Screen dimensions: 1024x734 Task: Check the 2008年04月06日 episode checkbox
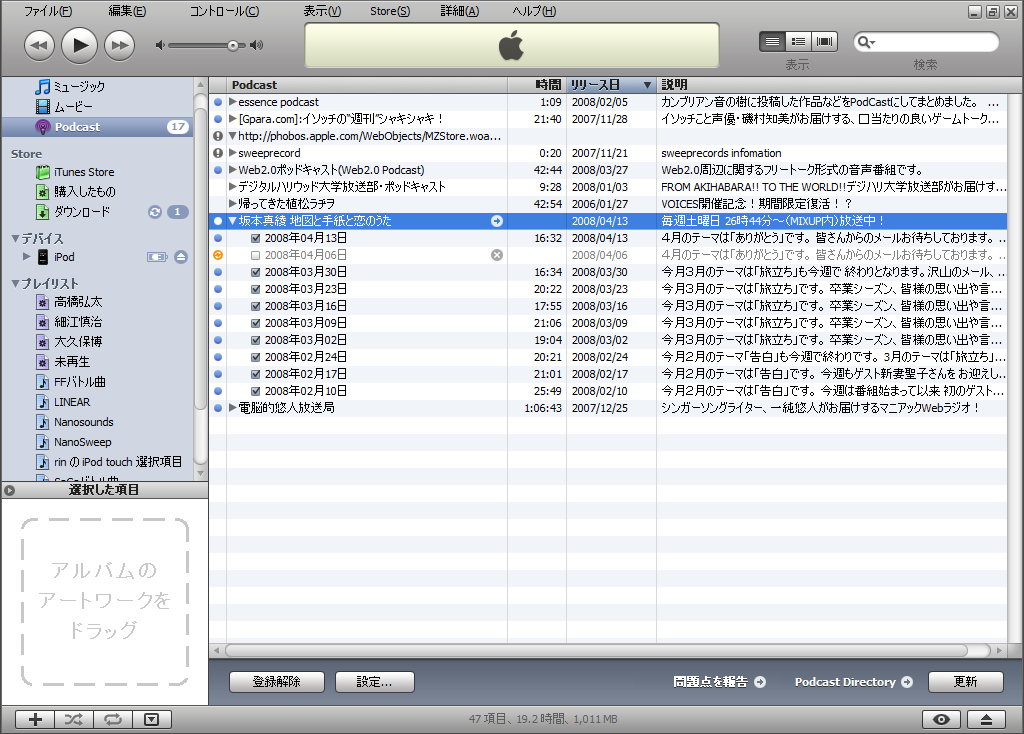(x=256, y=255)
